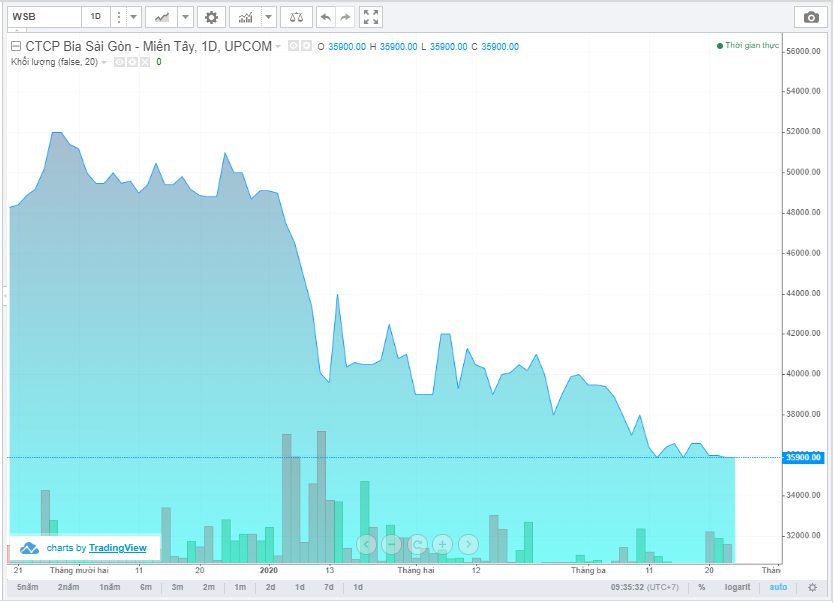Zoom in using the plus button
The image size is (834, 603).
coord(443,544)
